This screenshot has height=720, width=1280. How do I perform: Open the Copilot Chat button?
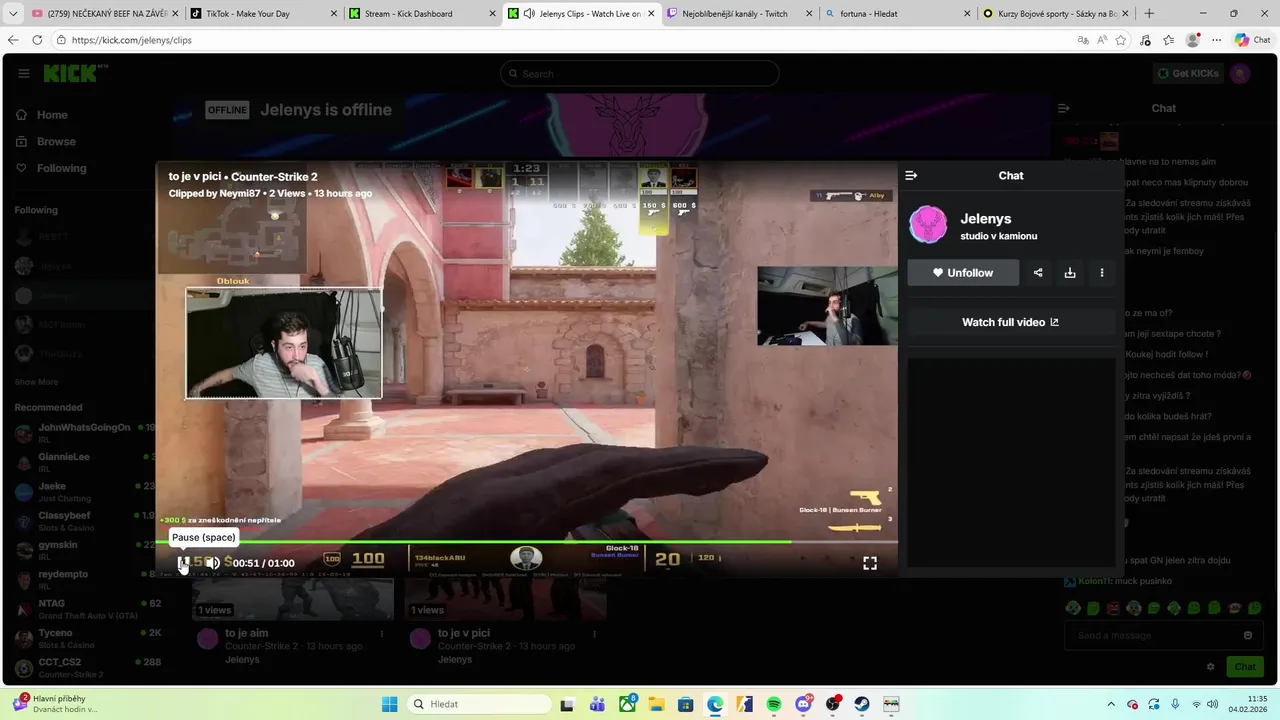point(1254,40)
